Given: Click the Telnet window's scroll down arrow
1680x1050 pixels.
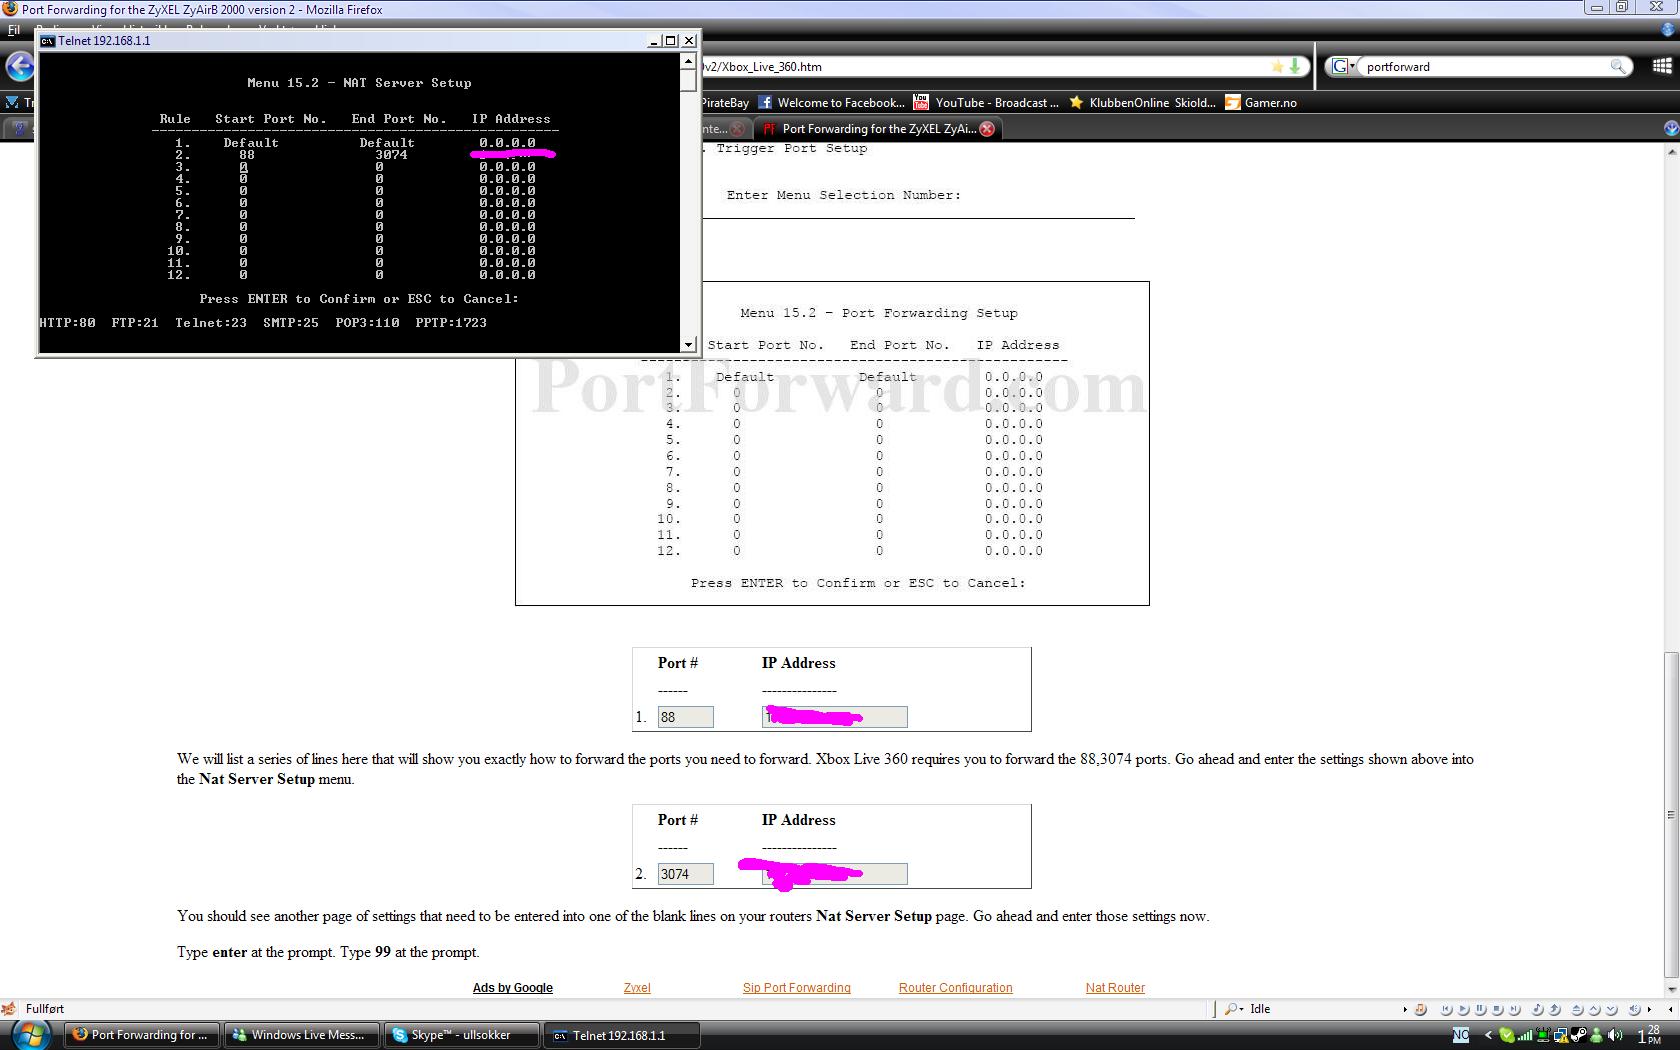Looking at the screenshot, I should coord(688,345).
